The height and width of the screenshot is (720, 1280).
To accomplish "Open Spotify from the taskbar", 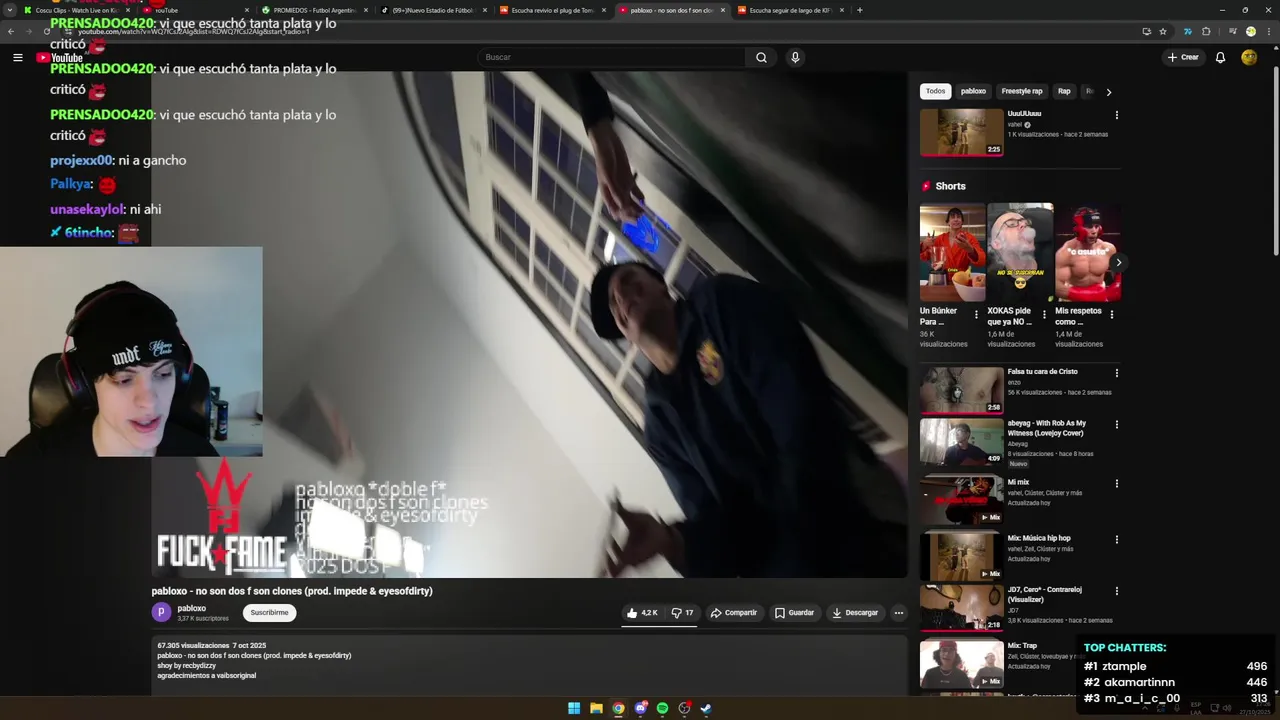I will pos(662,708).
